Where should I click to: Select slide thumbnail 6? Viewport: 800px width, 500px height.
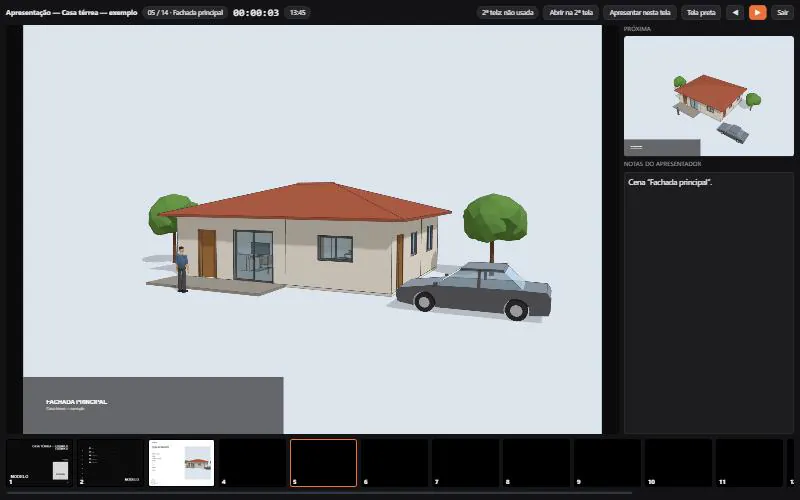tap(394, 463)
